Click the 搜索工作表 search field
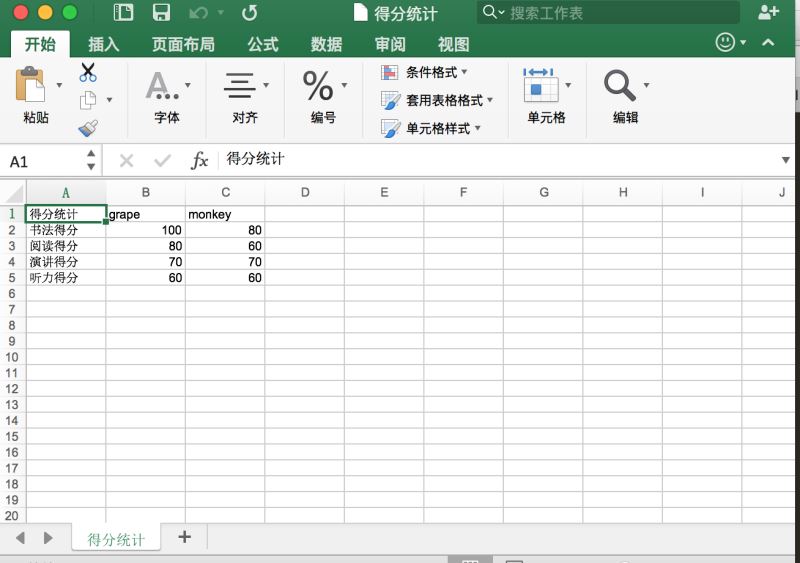Image resolution: width=800 pixels, height=563 pixels. [x=608, y=12]
